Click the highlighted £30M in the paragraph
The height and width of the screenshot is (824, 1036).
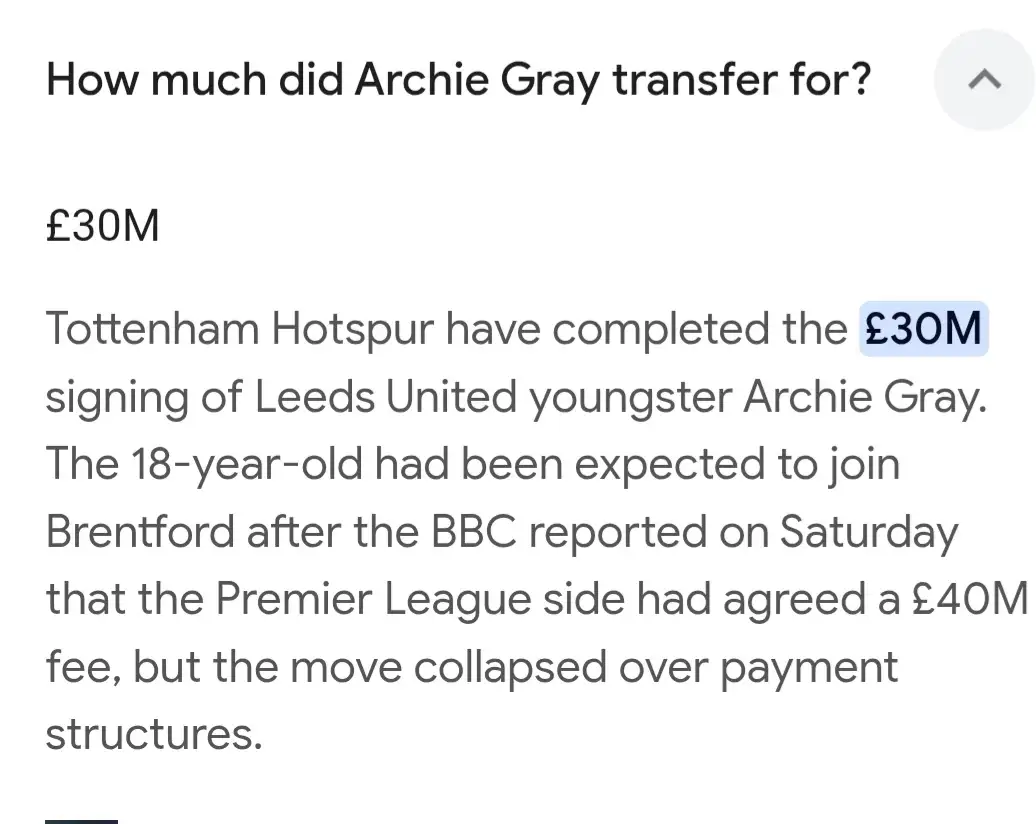924,329
